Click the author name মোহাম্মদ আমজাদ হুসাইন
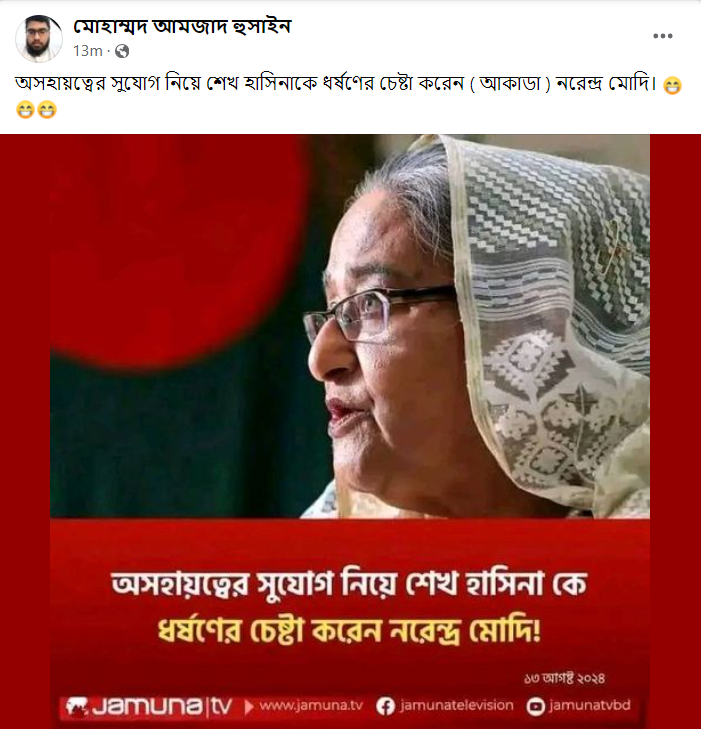The height and width of the screenshot is (729, 701). coord(182,27)
